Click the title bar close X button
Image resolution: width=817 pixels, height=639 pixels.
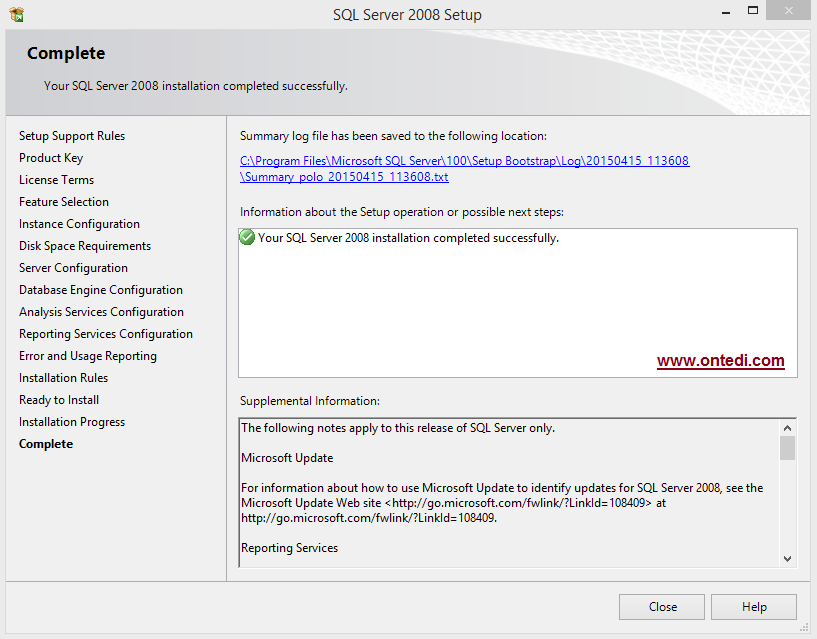(x=788, y=11)
